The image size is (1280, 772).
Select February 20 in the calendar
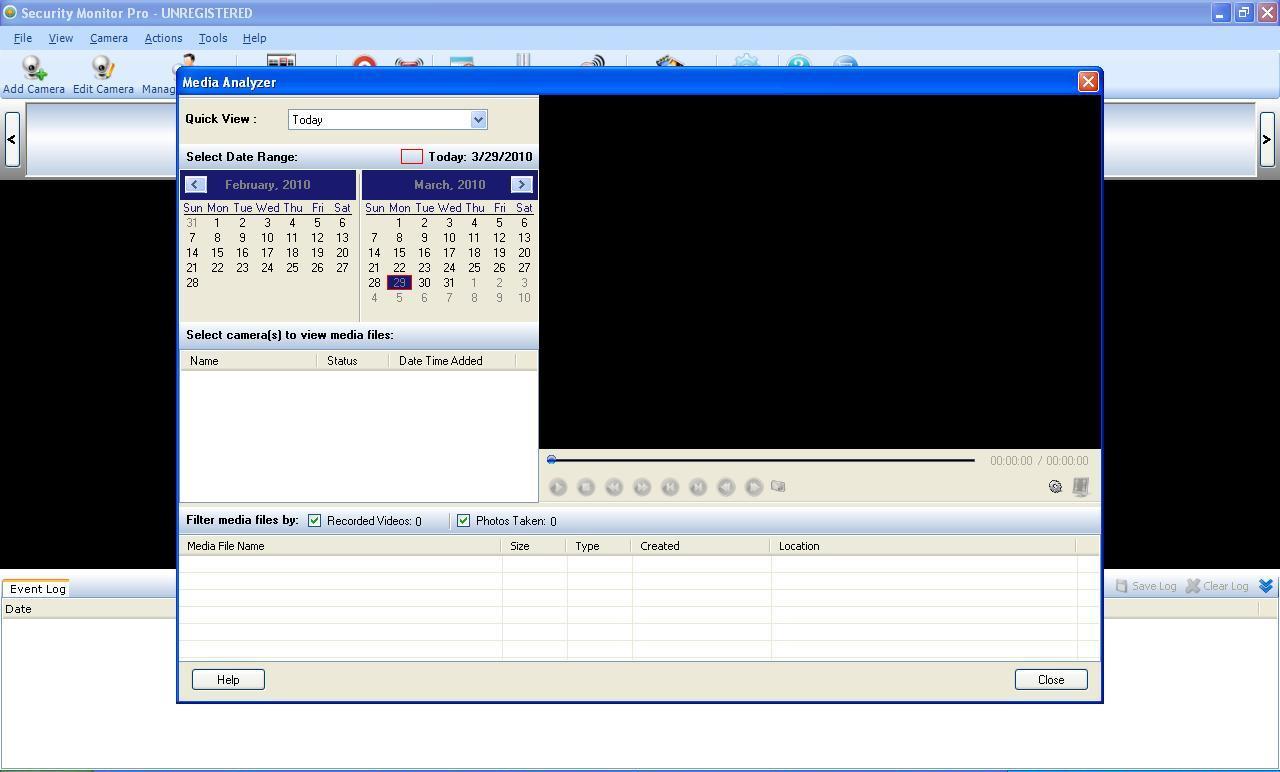tap(342, 253)
